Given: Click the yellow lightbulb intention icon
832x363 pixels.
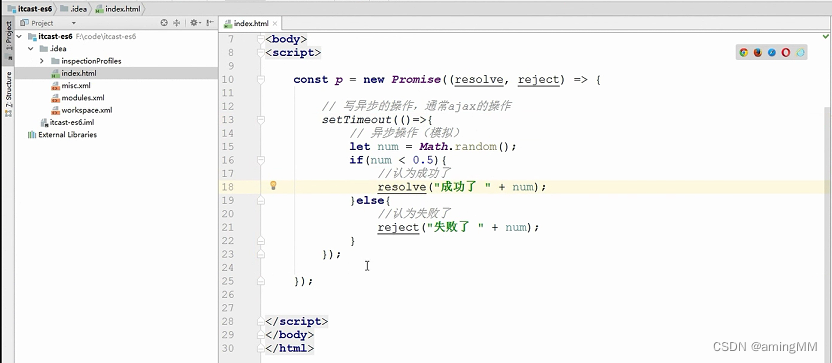Looking at the screenshot, I should click(x=273, y=185).
